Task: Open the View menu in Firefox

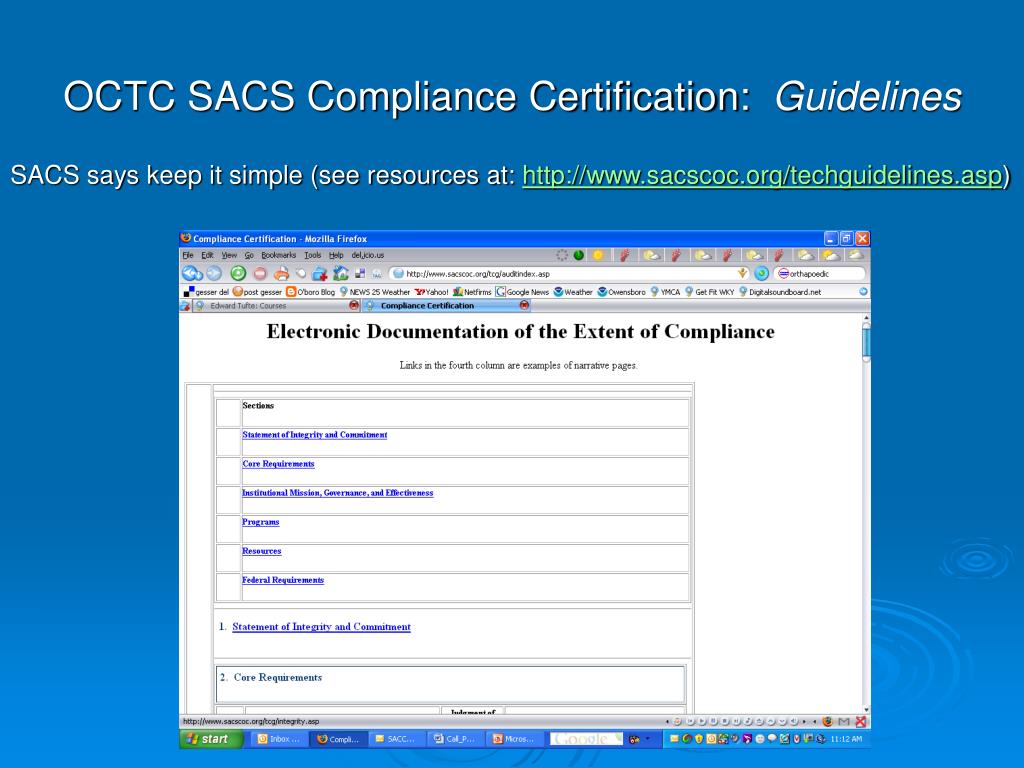Action: [229, 255]
